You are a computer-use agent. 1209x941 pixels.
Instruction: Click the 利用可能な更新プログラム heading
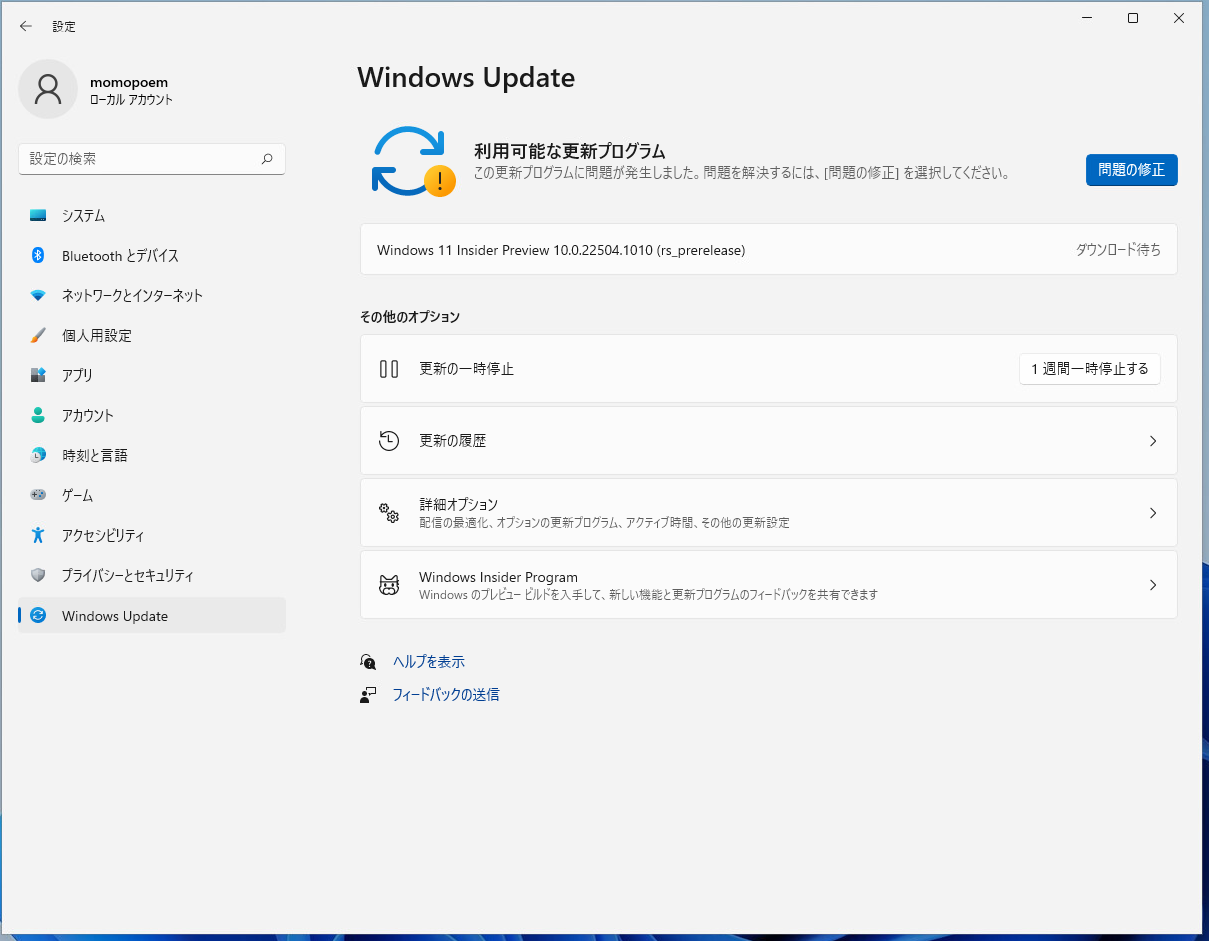569,152
